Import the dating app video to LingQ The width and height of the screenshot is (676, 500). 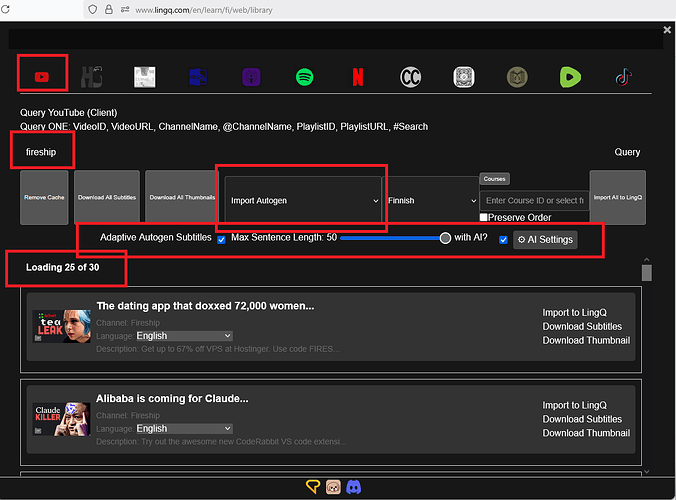574,312
